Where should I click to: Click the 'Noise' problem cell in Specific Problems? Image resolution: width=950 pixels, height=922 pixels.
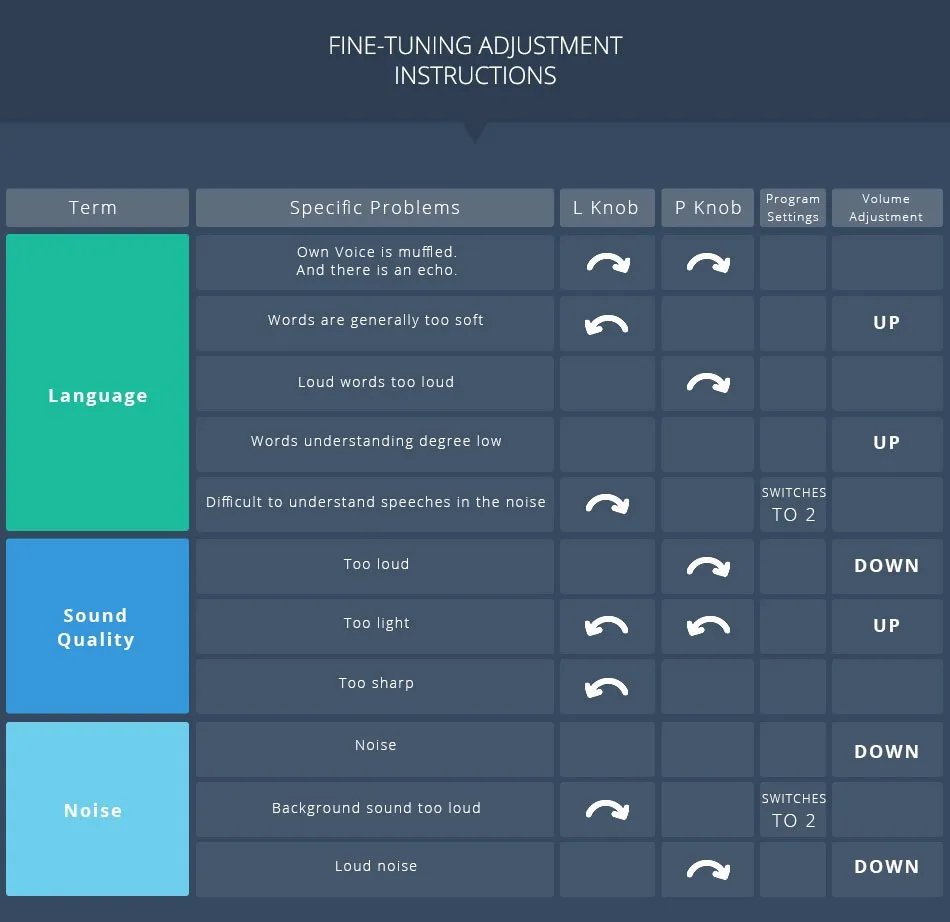tap(374, 749)
